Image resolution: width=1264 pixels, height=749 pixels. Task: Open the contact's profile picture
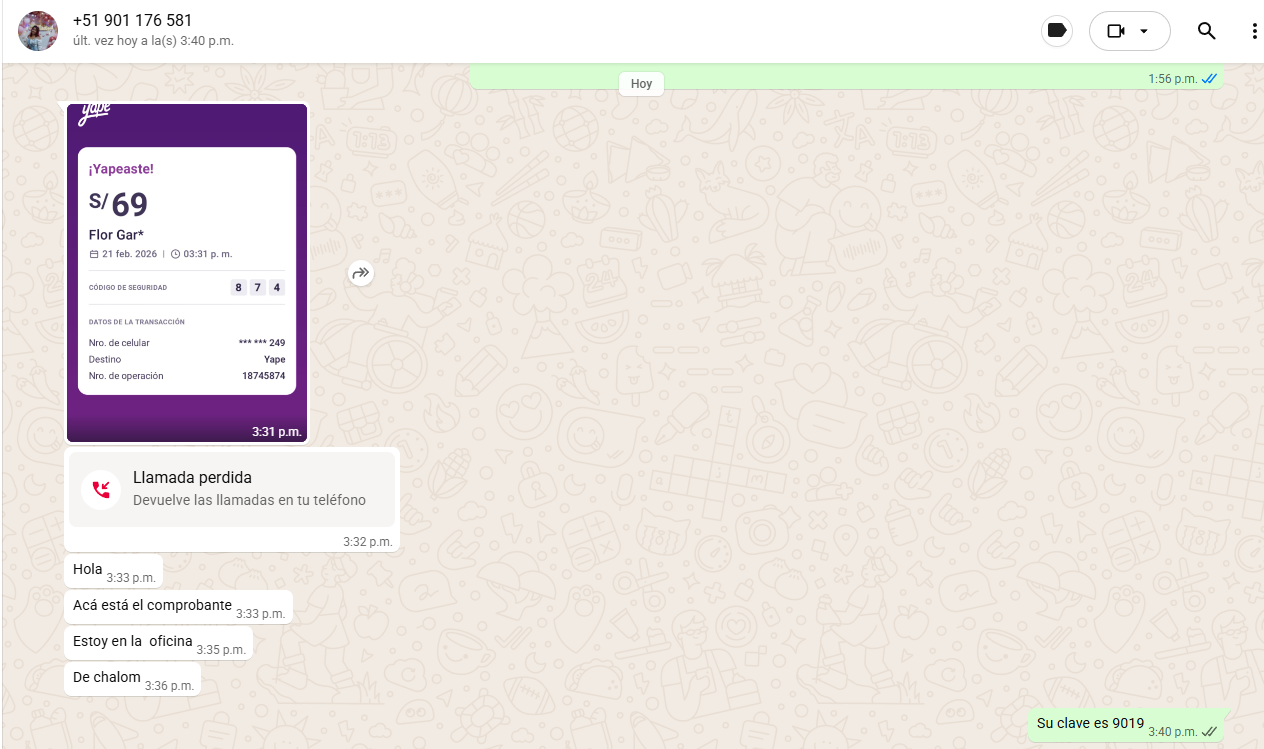coord(38,31)
